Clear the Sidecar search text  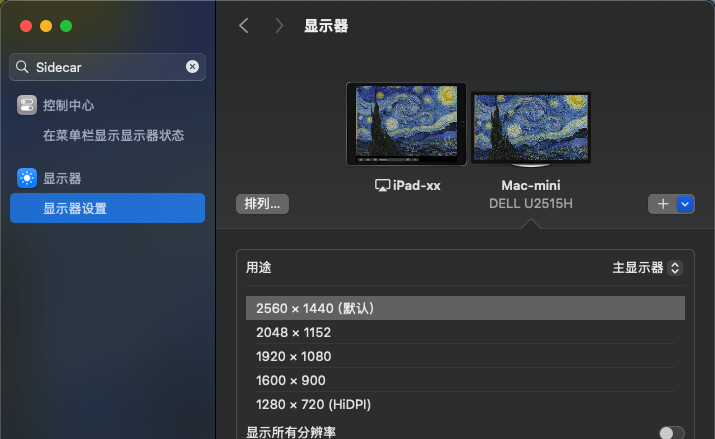pos(192,67)
